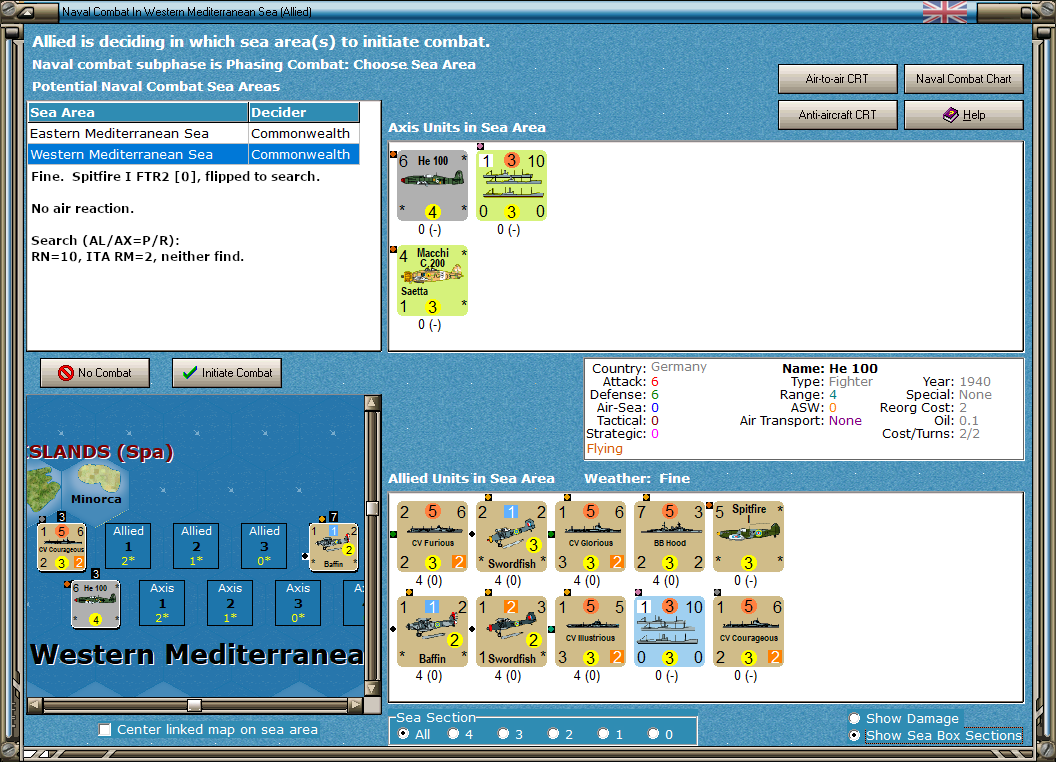Image resolution: width=1056 pixels, height=762 pixels.
Task: Choose the BB Hood battleship counter
Action: click(x=669, y=537)
